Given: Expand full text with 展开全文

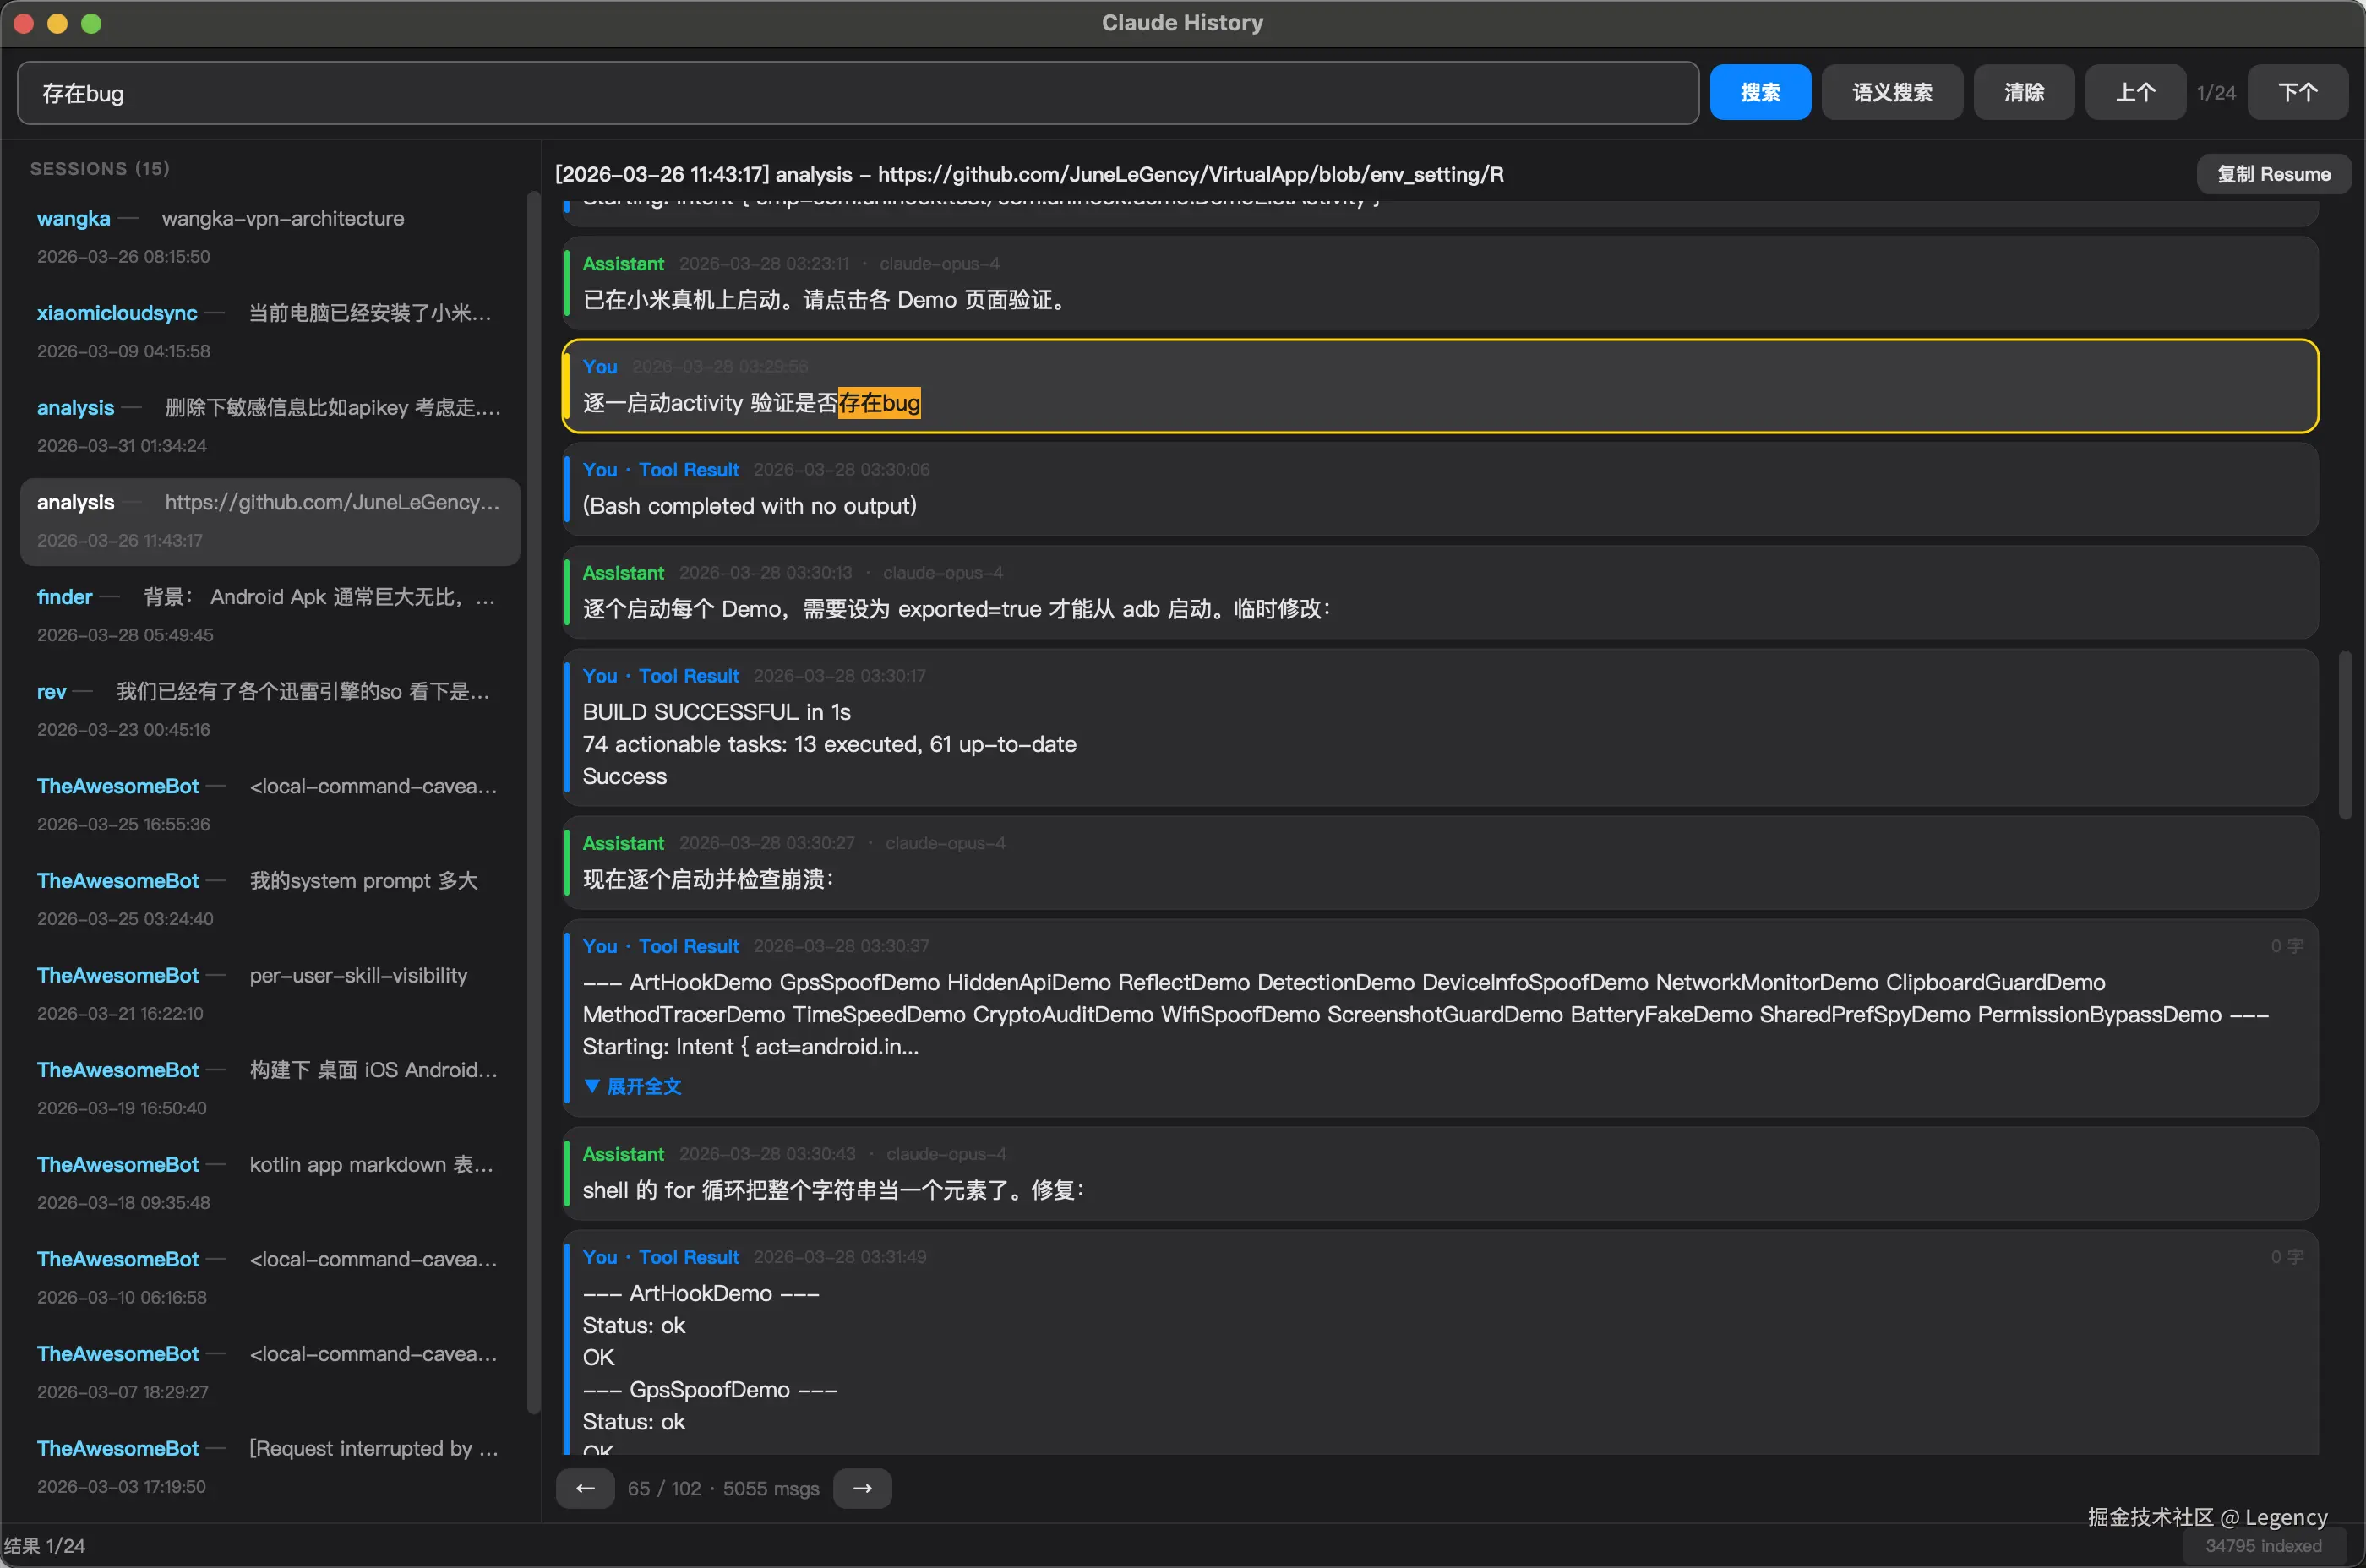Looking at the screenshot, I should pyautogui.click(x=633, y=1086).
